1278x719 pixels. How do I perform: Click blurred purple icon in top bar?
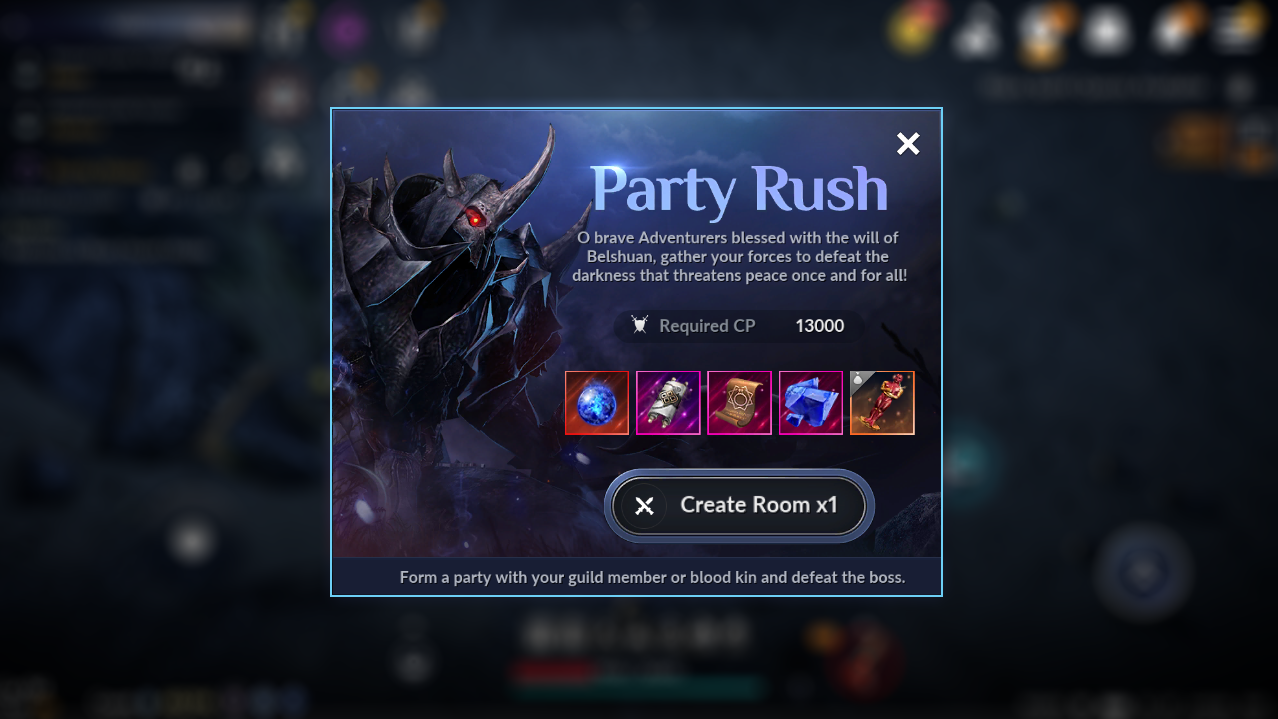pyautogui.click(x=343, y=31)
